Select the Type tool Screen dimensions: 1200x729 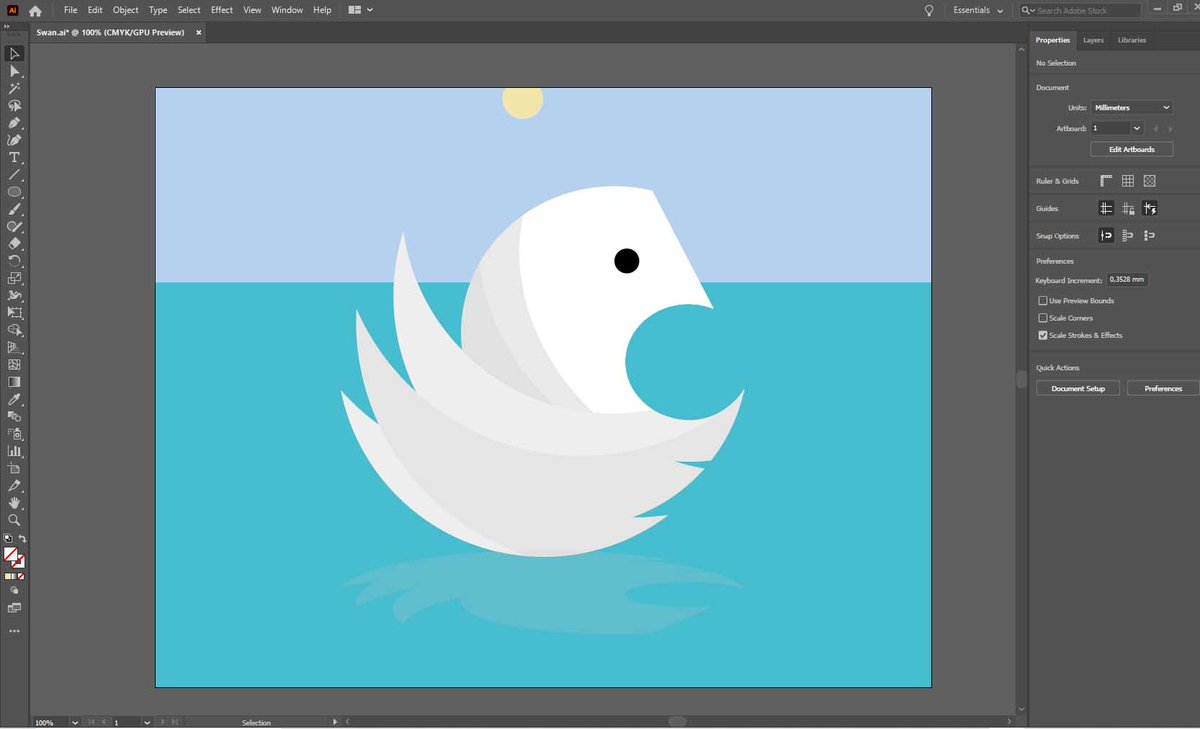pos(14,157)
